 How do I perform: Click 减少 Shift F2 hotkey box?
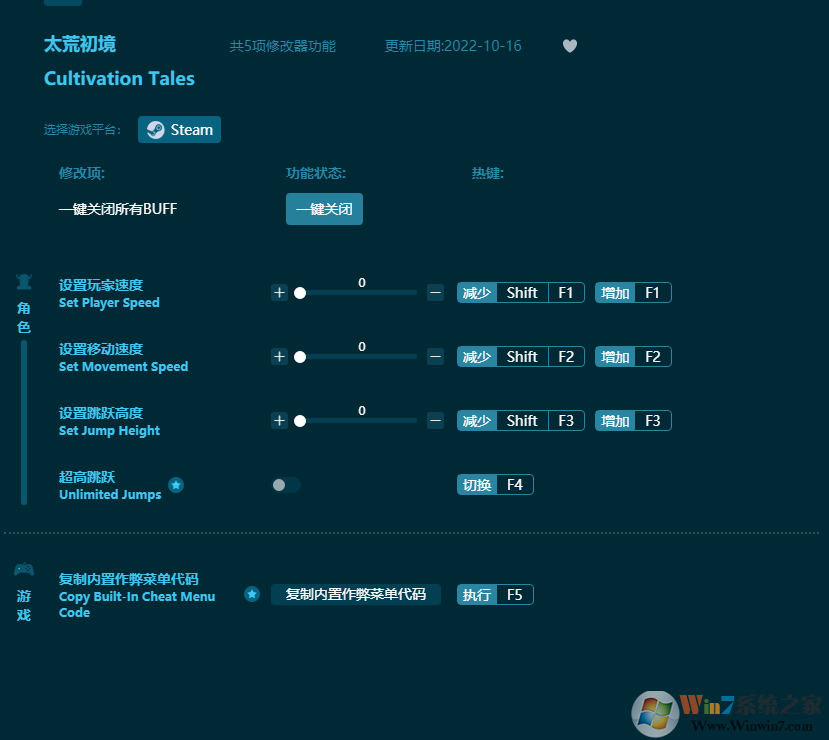[x=521, y=356]
